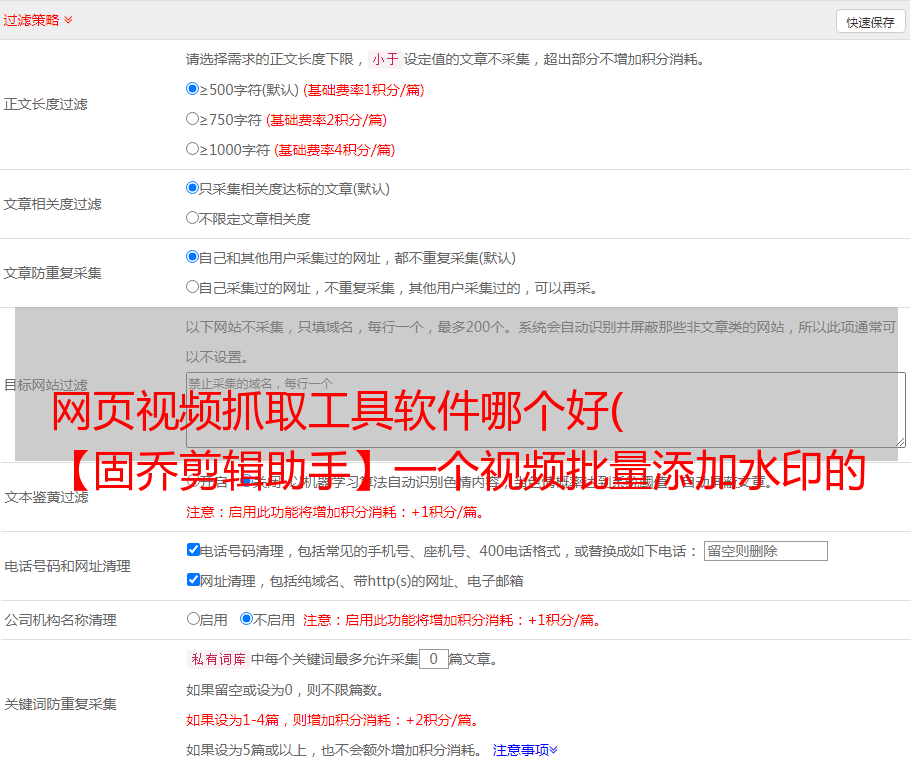Click the articles-per-keyword number field
This screenshot has width=912, height=768.
click(434, 659)
